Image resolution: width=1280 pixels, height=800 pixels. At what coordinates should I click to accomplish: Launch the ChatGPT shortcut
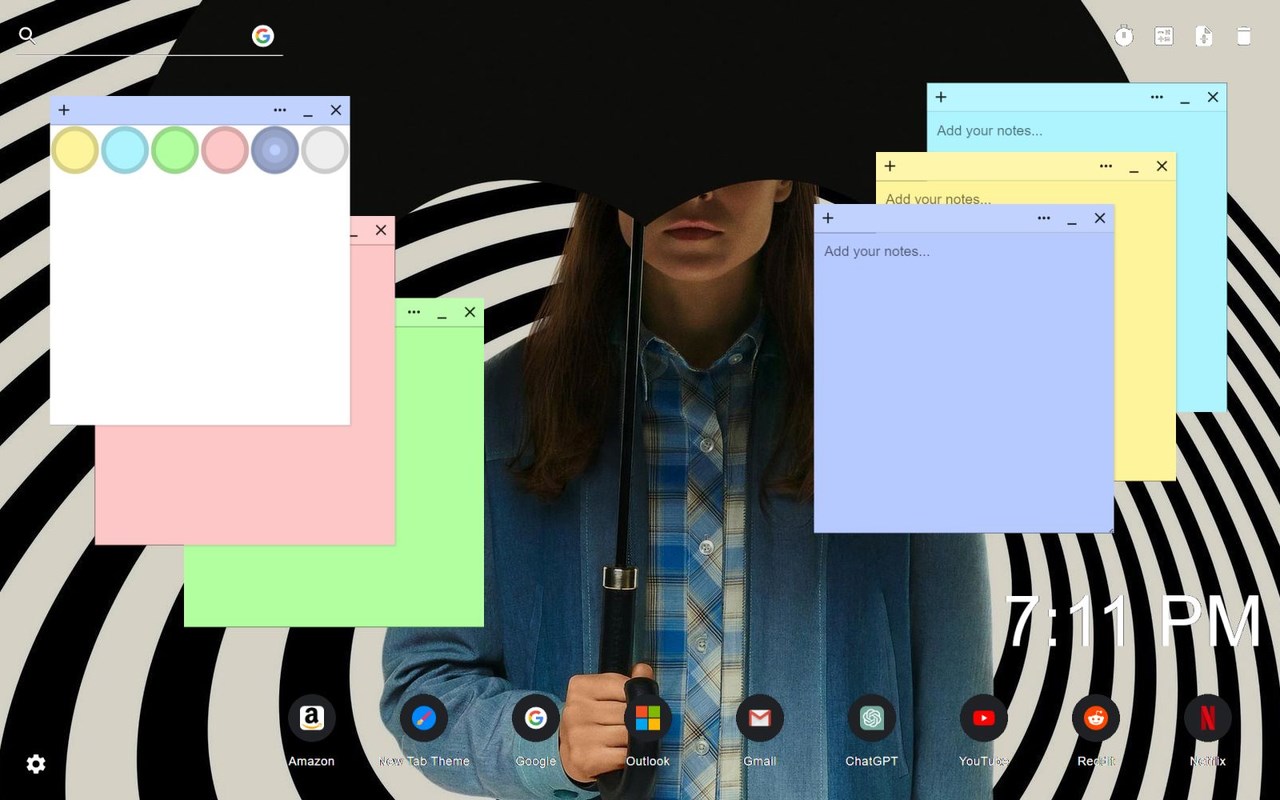pyautogui.click(x=872, y=718)
